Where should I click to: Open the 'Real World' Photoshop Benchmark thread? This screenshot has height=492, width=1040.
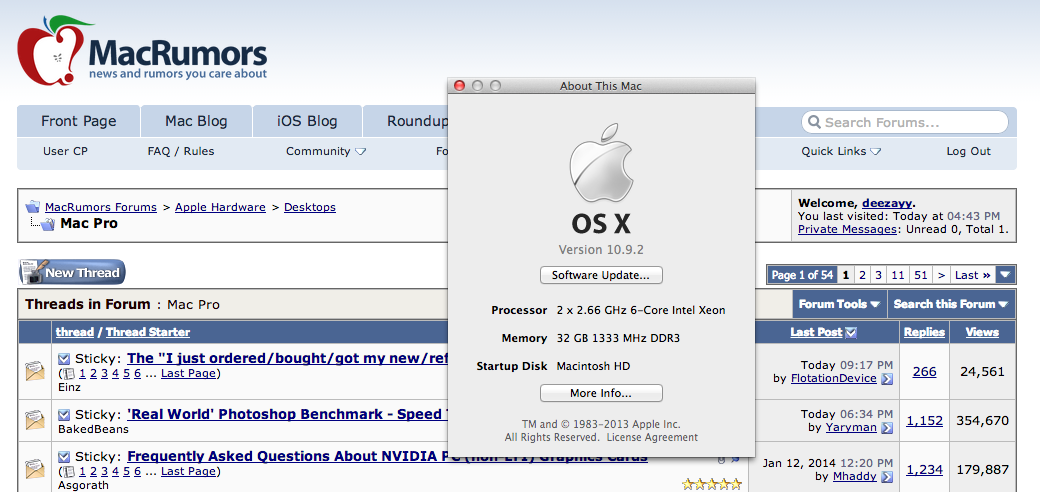[287, 414]
